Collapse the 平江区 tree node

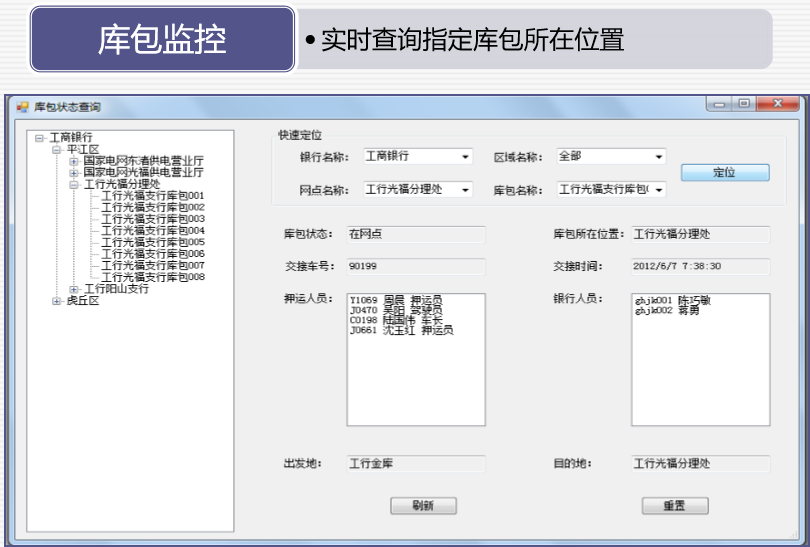tap(56, 150)
